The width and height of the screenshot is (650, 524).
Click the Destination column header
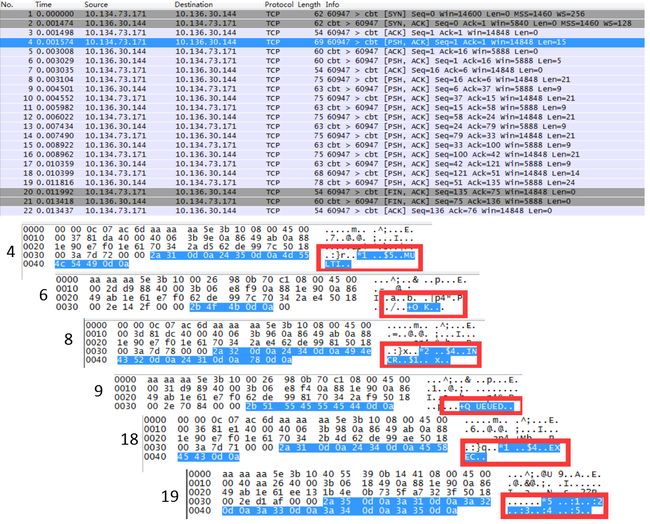[194, 5]
